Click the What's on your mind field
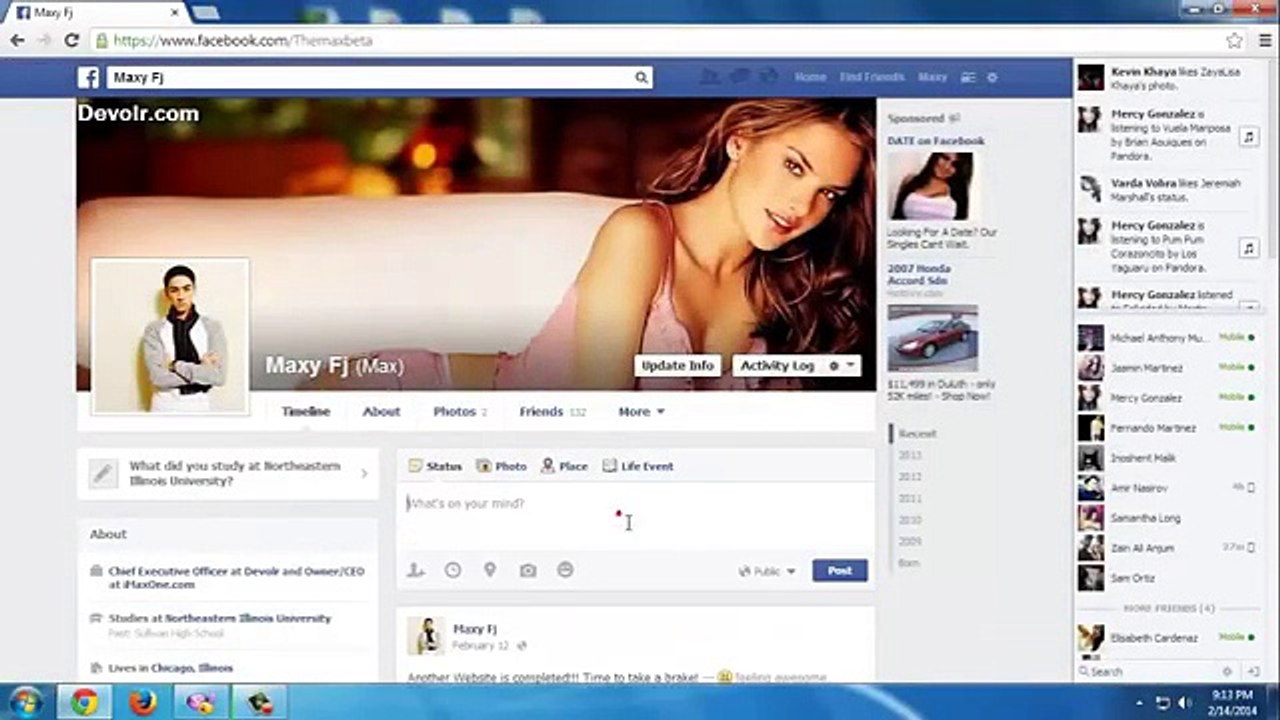This screenshot has width=1280, height=720. coord(636,516)
